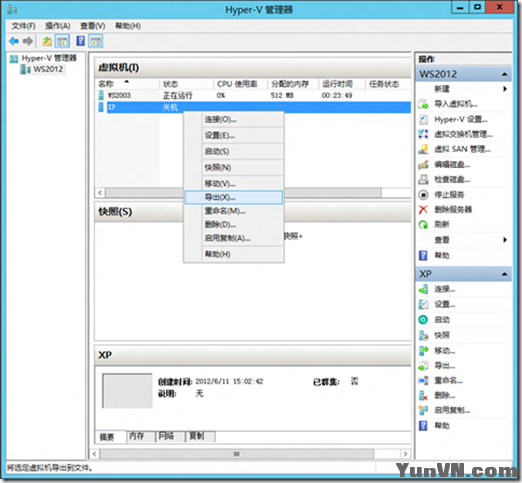Click 停止服务 in the actions pane
Image resolution: width=522 pixels, height=483 pixels.
[x=449, y=195]
